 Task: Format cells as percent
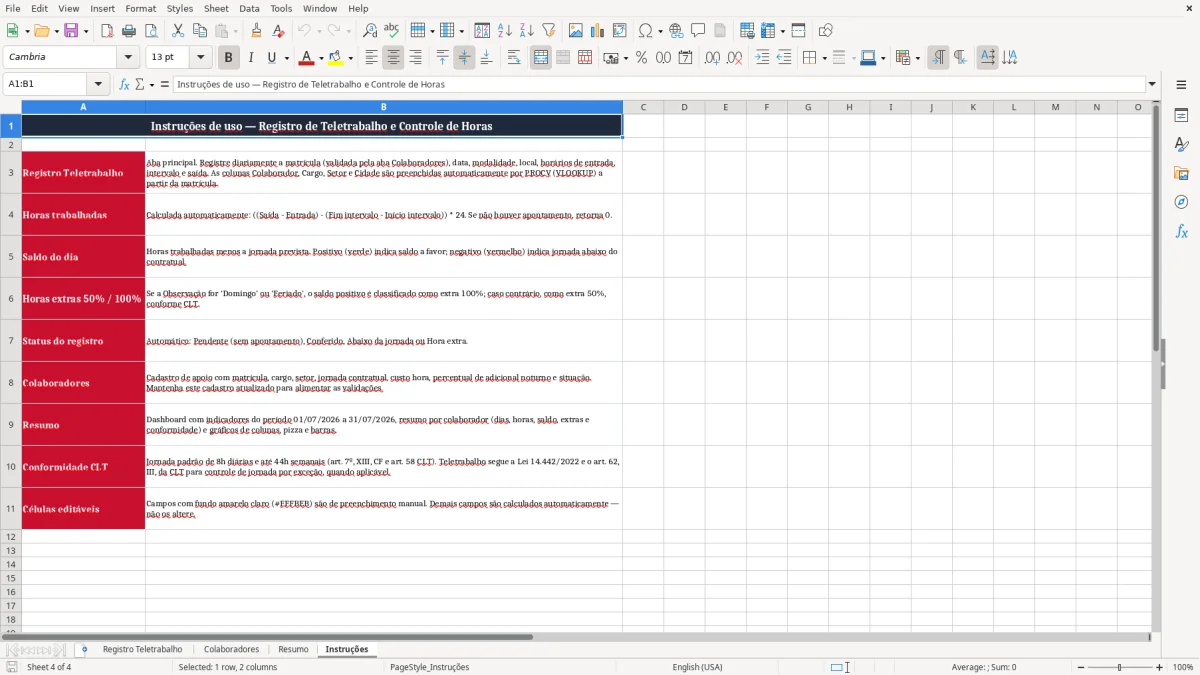pos(641,58)
